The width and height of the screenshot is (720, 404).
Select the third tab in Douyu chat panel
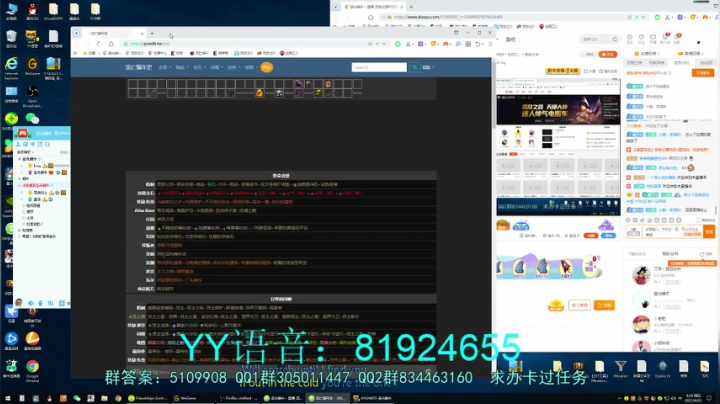681,62
